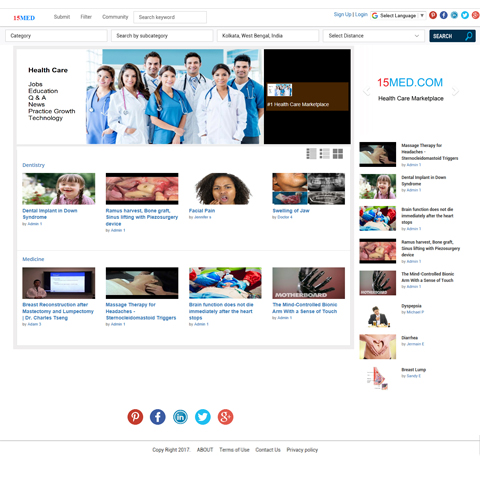480x480 pixels.
Task: Open sidebar Dyspepsia item
Action: click(411, 306)
